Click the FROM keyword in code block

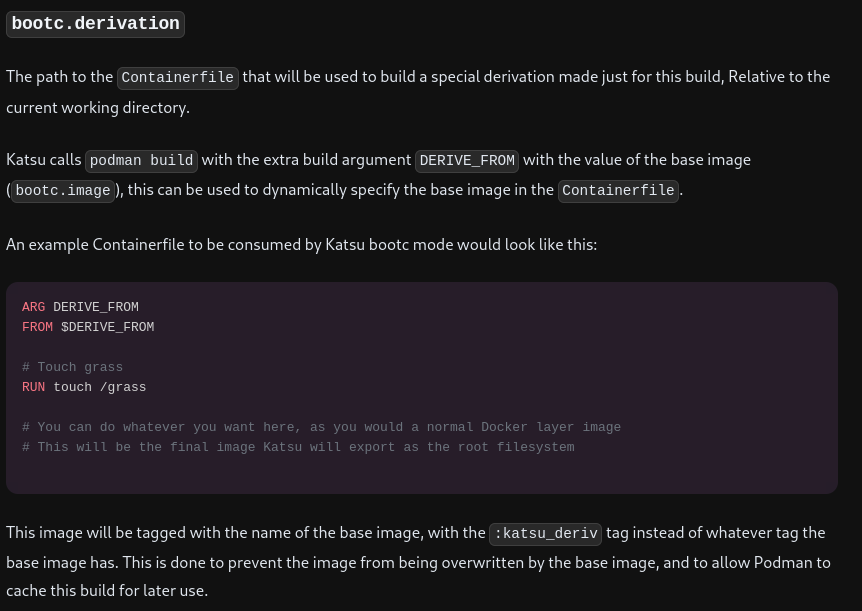37,327
